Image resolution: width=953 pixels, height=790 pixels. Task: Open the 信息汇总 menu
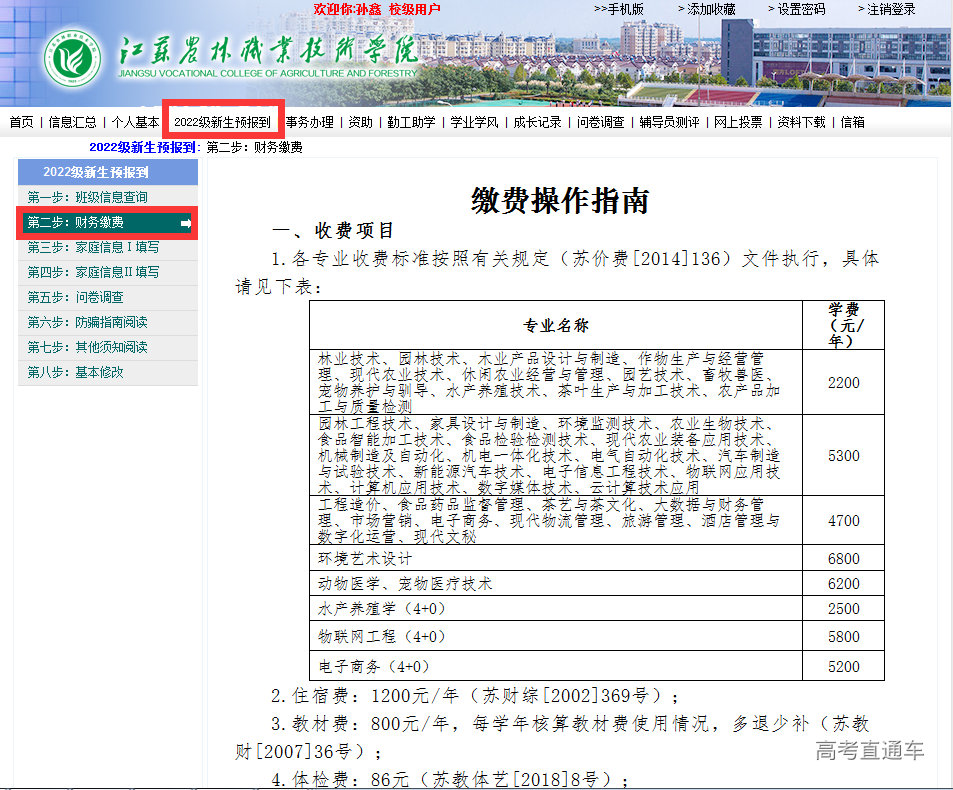click(73, 122)
